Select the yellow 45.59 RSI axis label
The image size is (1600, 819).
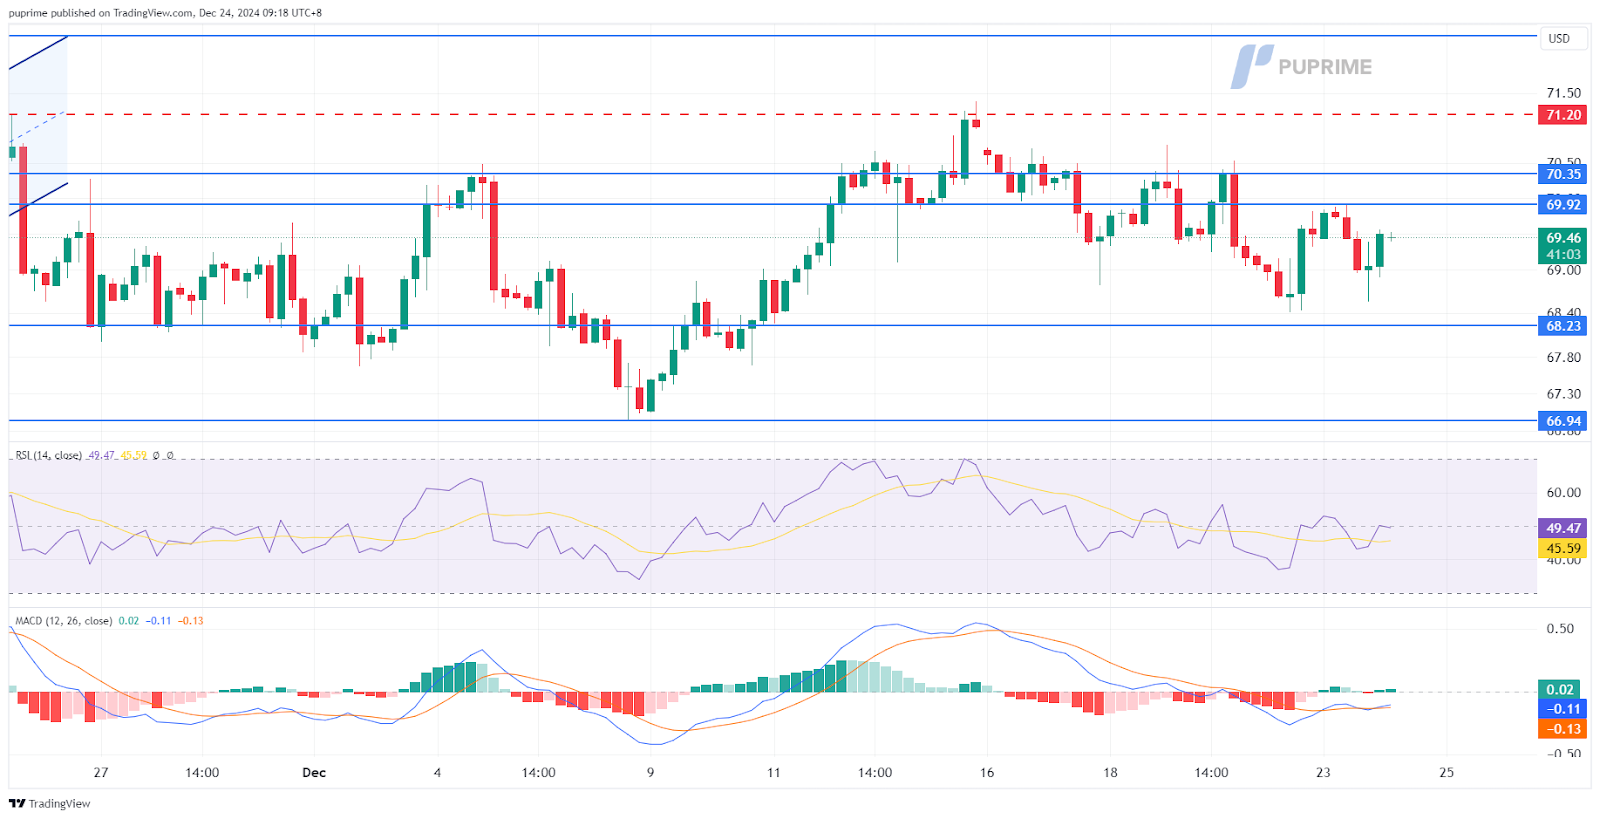(1563, 548)
